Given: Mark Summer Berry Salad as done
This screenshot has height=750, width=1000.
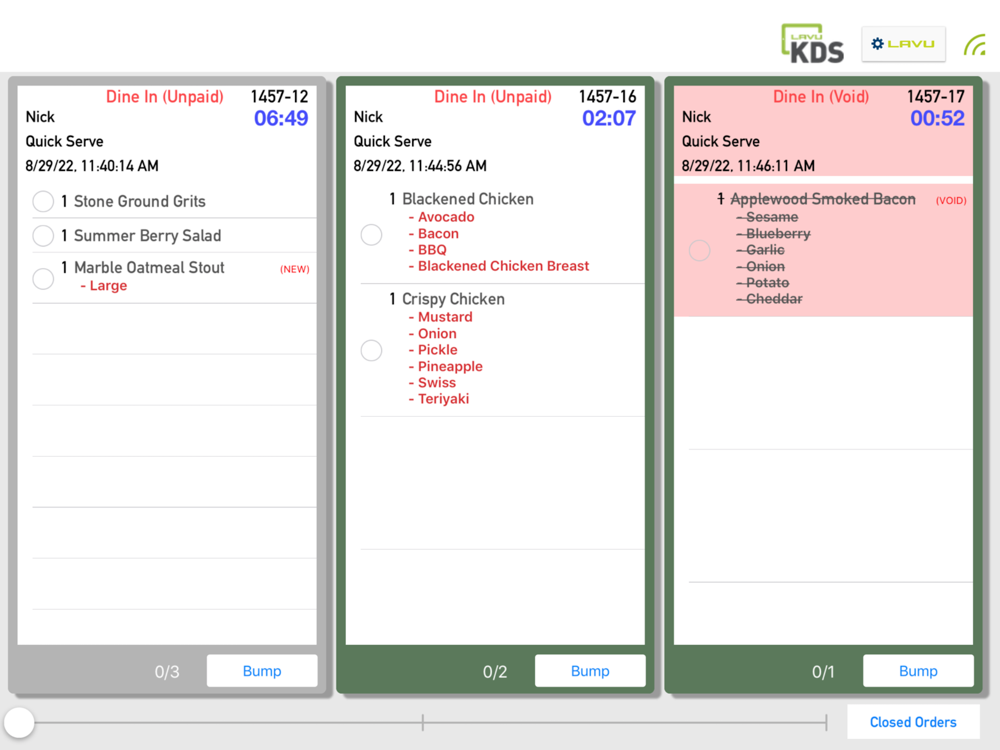Looking at the screenshot, I should point(43,236).
